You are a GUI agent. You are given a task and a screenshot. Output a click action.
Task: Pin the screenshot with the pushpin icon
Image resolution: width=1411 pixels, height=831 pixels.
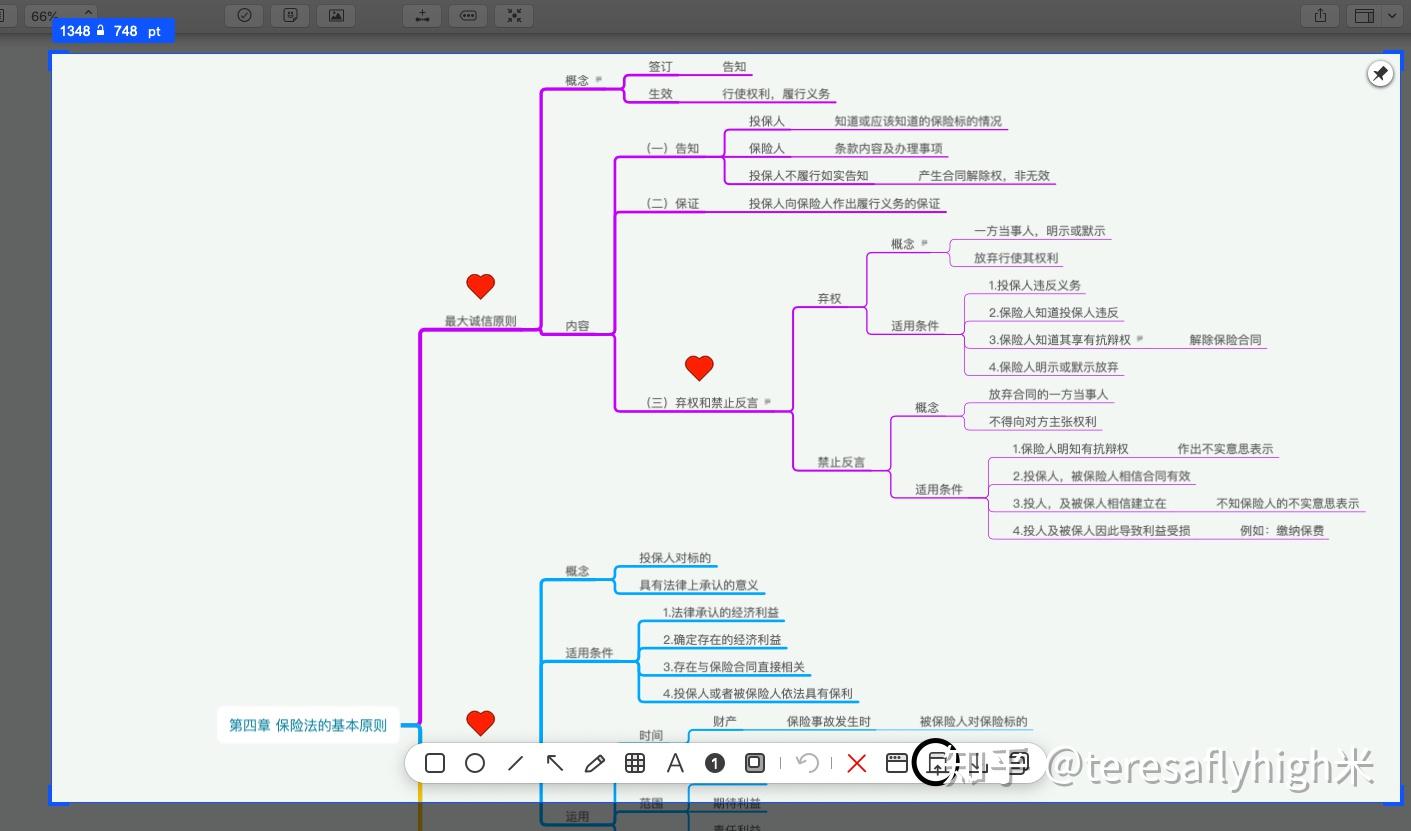pyautogui.click(x=1380, y=74)
